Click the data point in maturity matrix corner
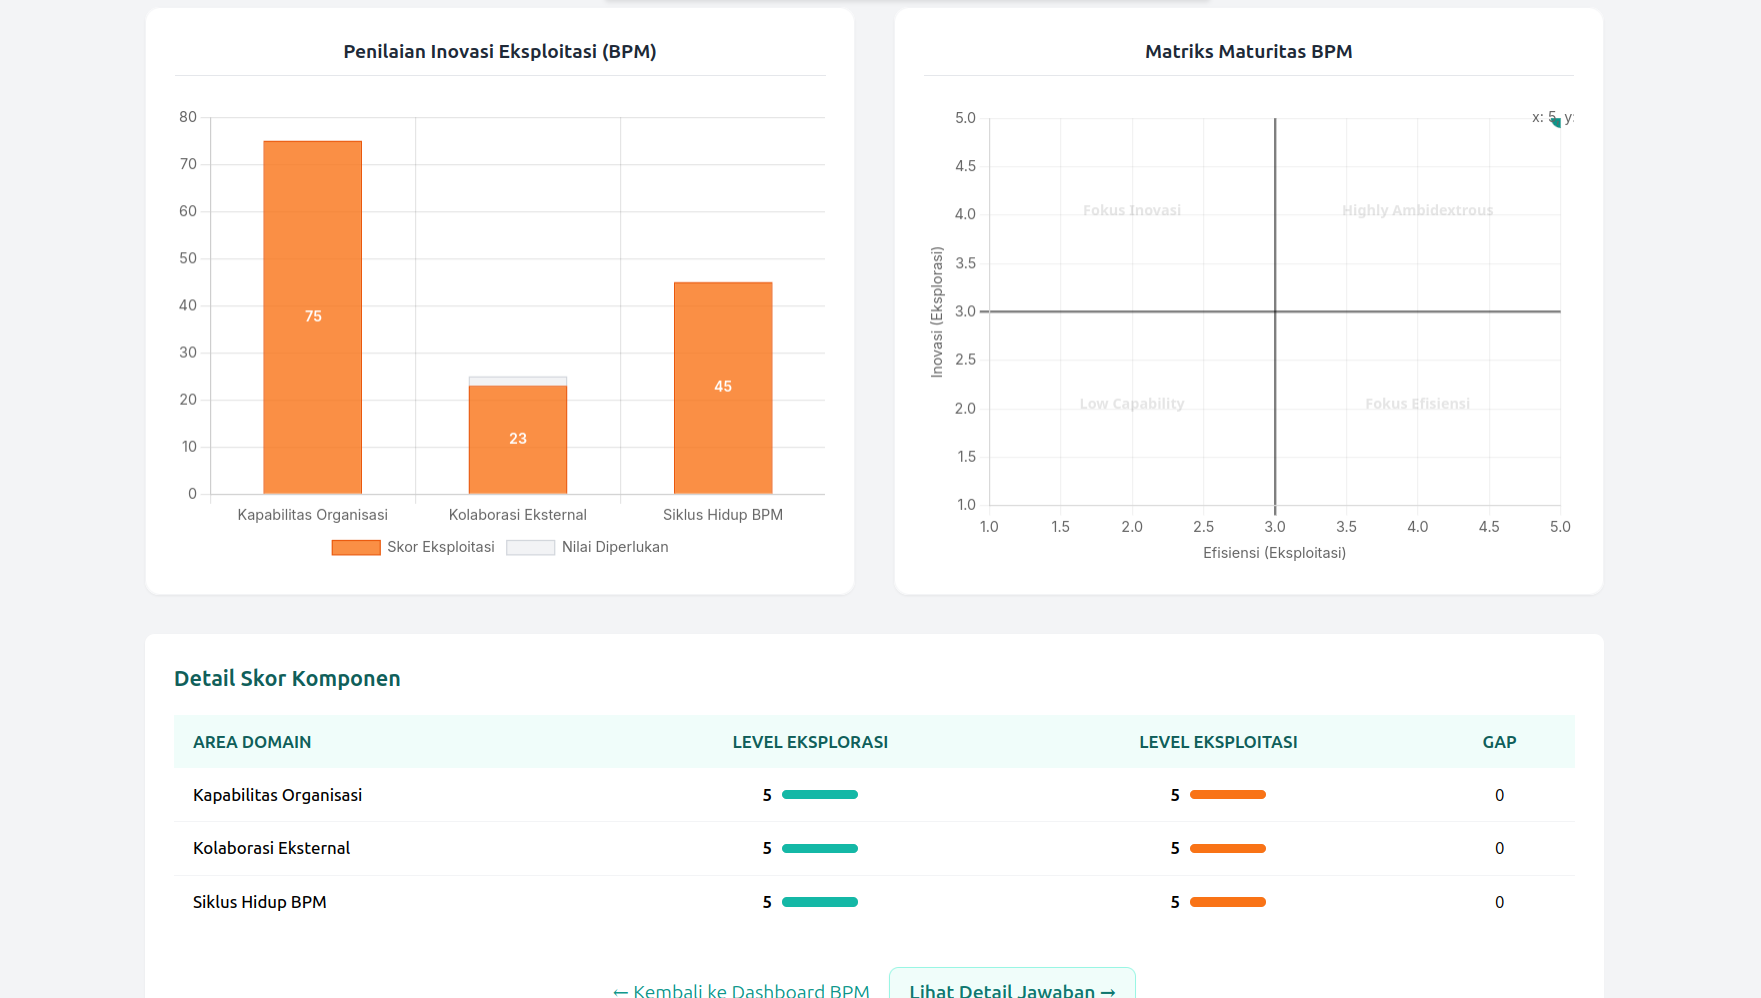1761x998 pixels. [x=1556, y=121]
